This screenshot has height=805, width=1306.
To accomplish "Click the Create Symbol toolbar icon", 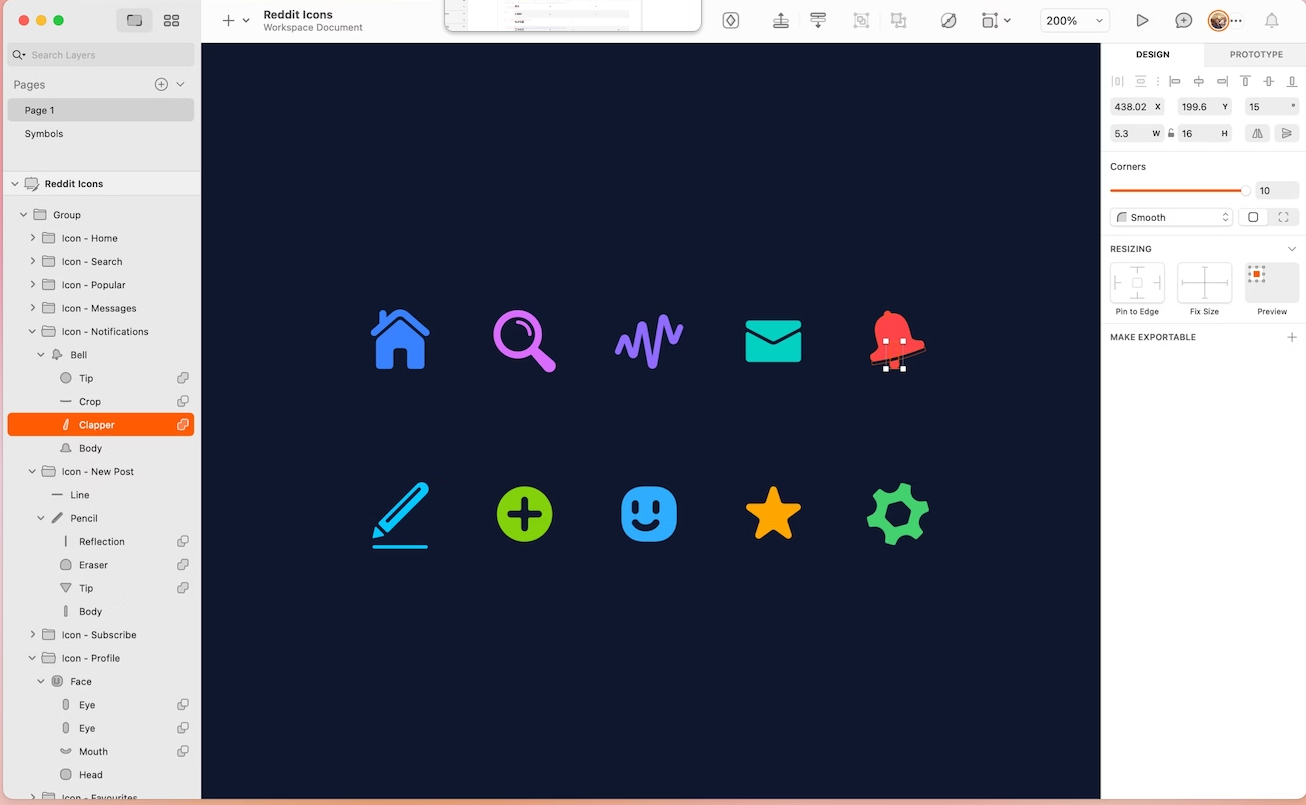I will [x=731, y=20].
